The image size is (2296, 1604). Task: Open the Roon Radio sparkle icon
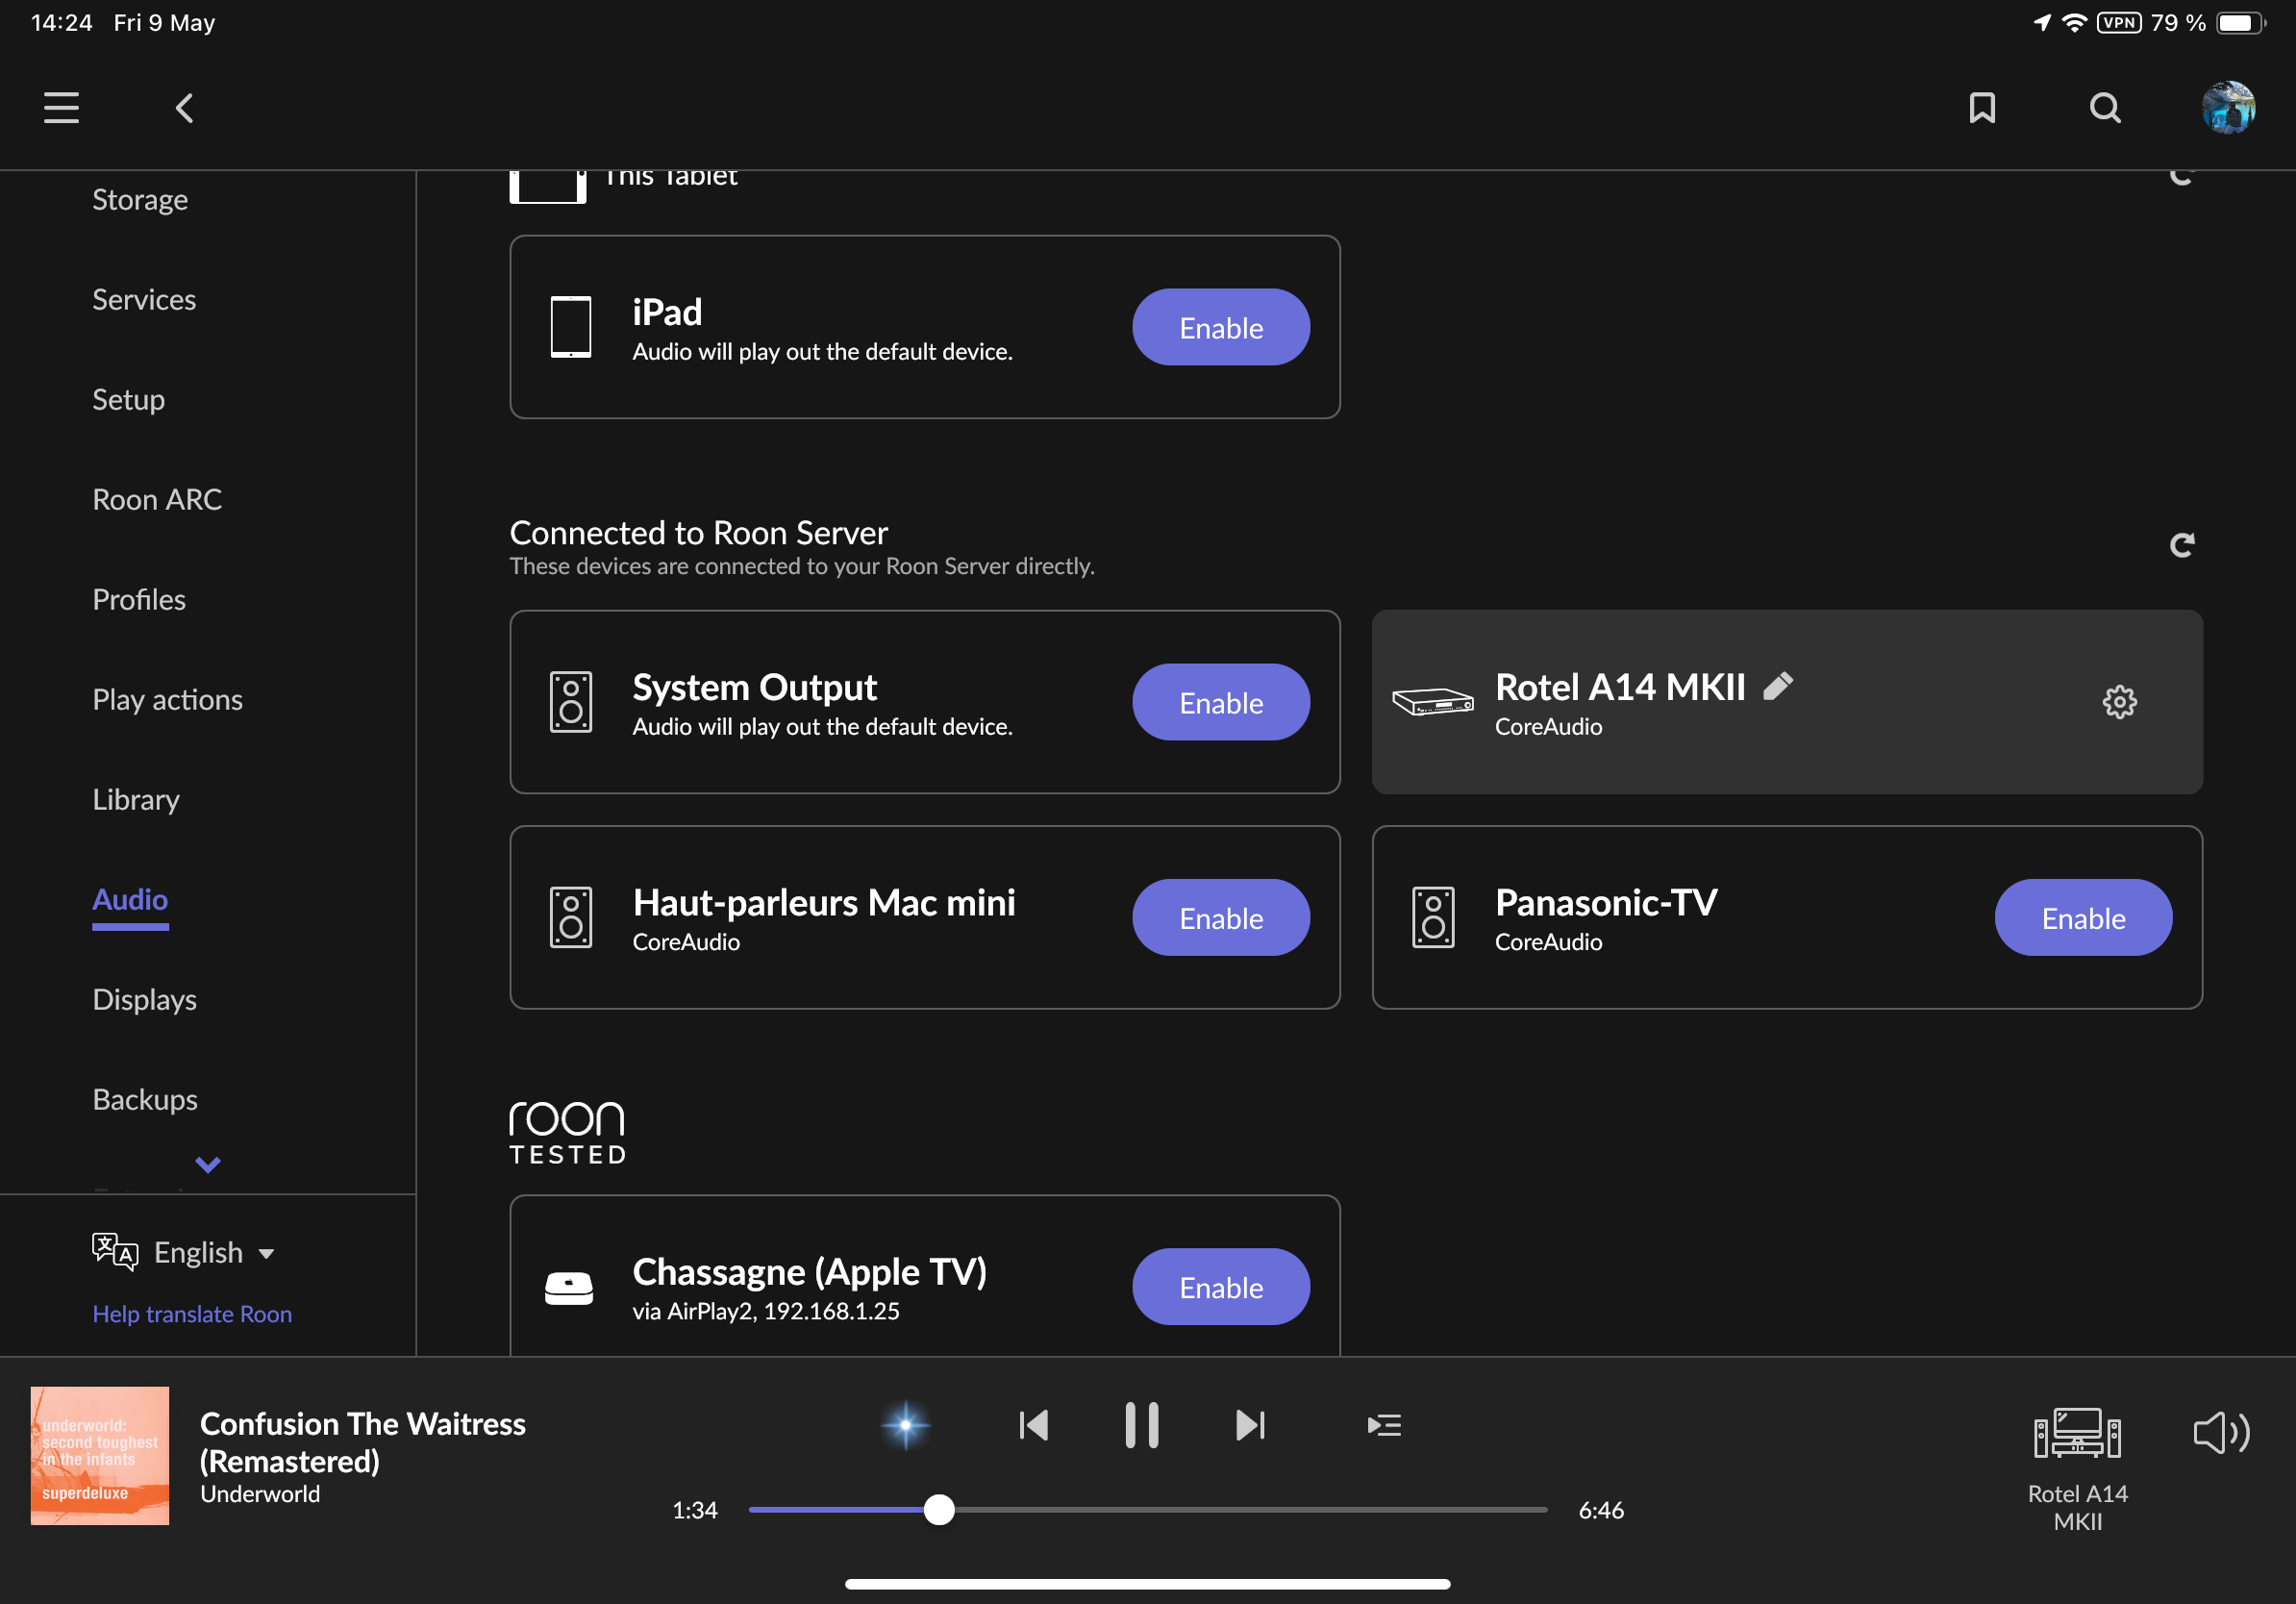tap(906, 1424)
